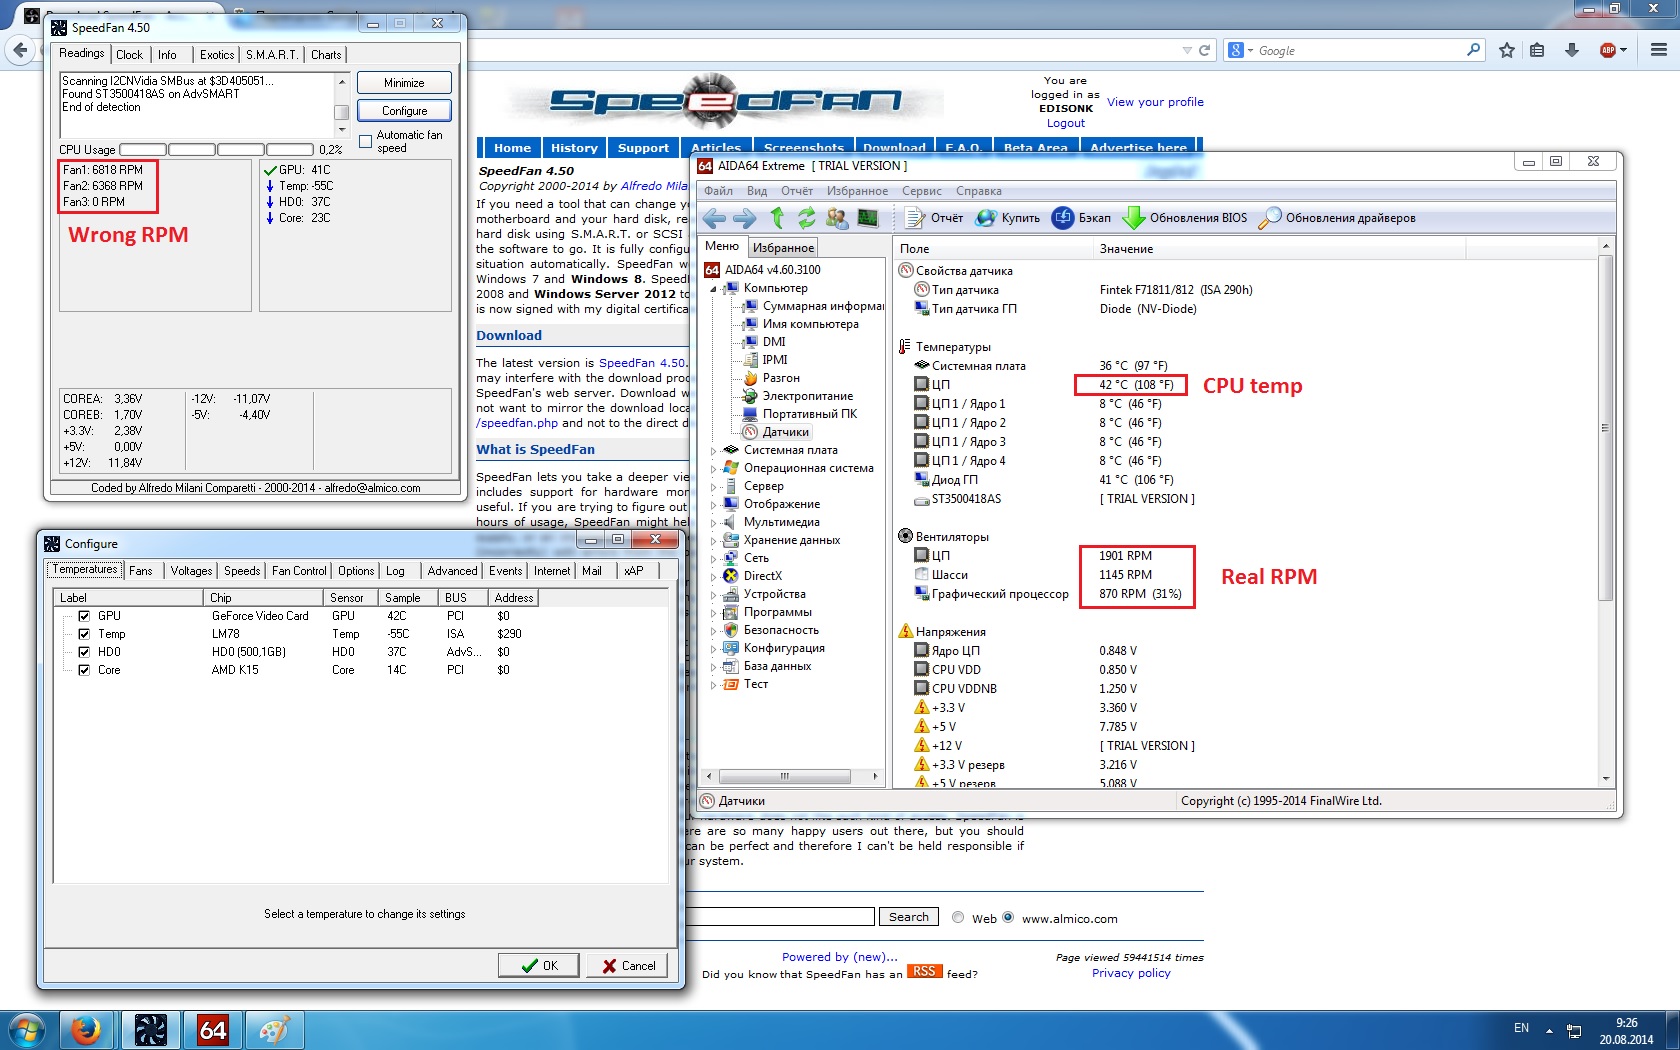
Task: Expand Операционная система tree node
Action: pos(714,469)
